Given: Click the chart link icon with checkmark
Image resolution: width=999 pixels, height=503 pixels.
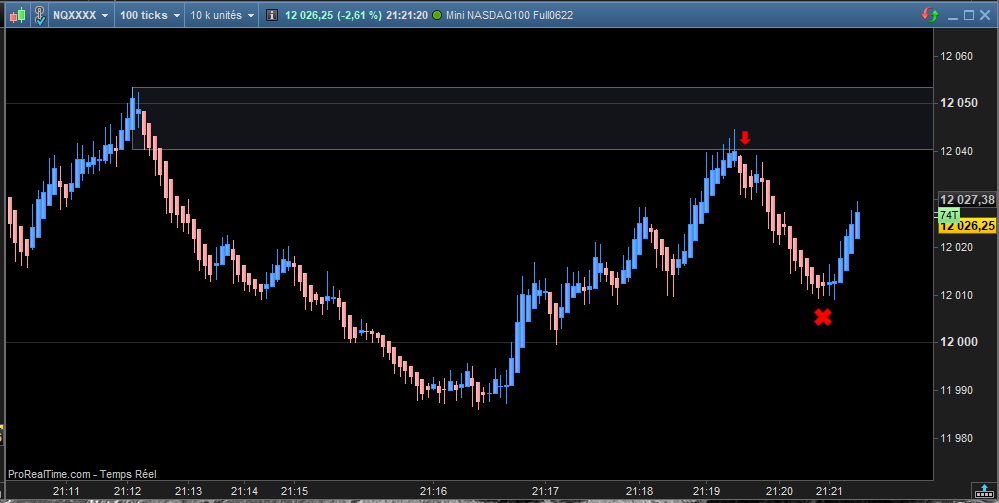Looking at the screenshot, I should (x=40, y=15).
